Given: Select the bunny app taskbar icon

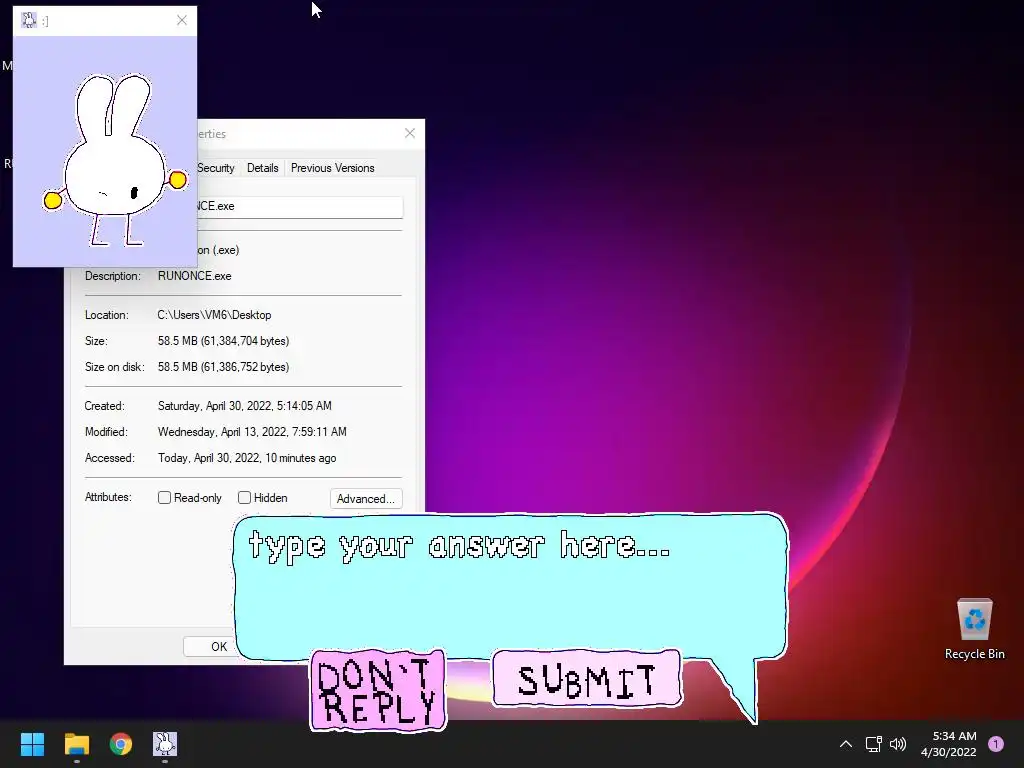Looking at the screenshot, I should coord(165,744).
